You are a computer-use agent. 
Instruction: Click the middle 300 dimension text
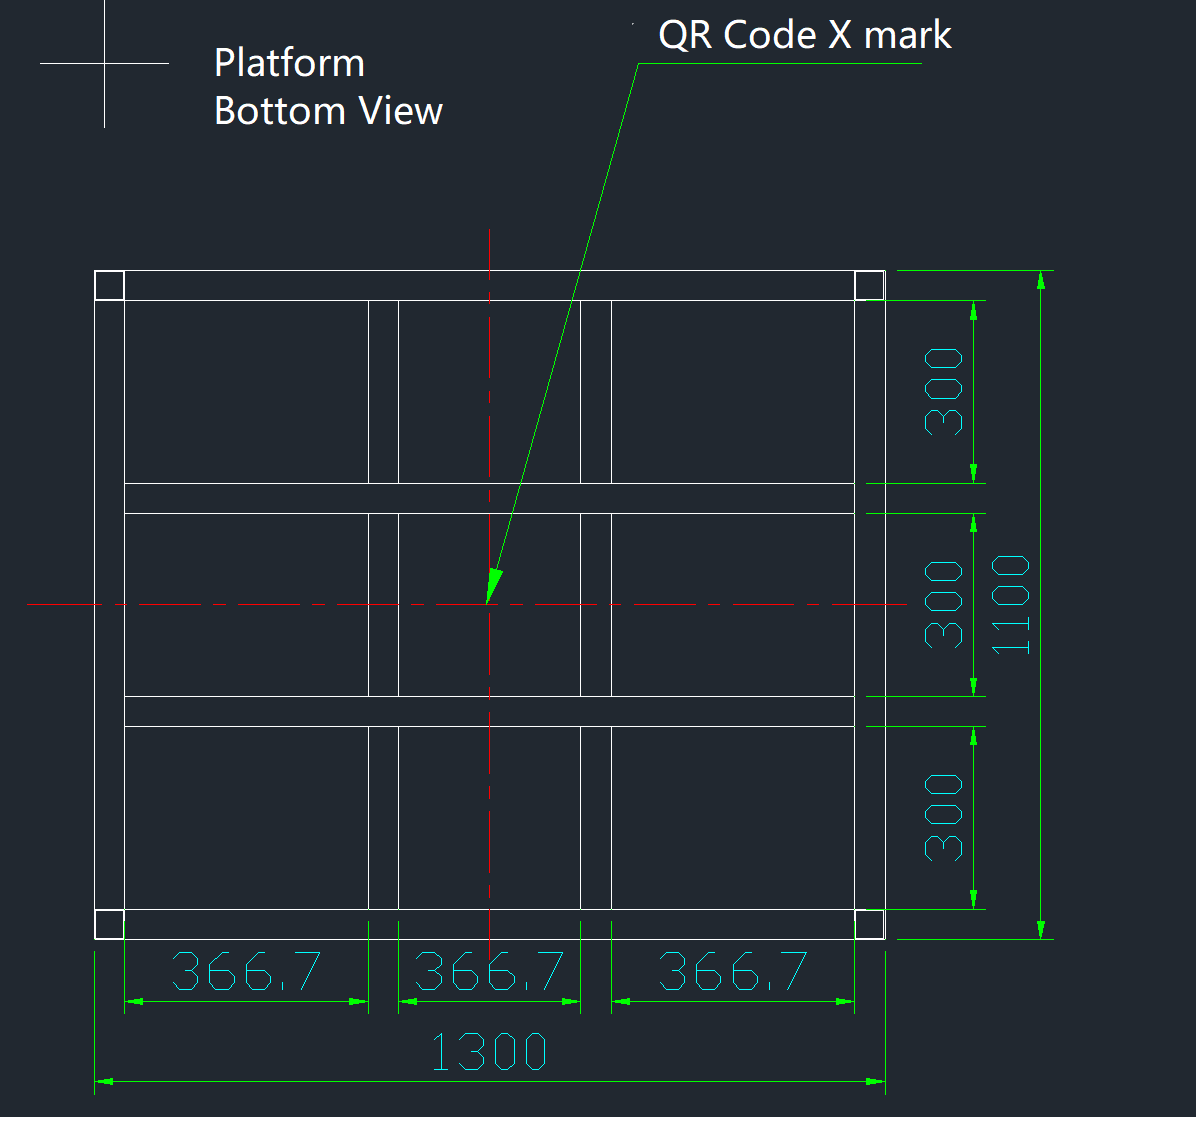[x=943, y=604]
